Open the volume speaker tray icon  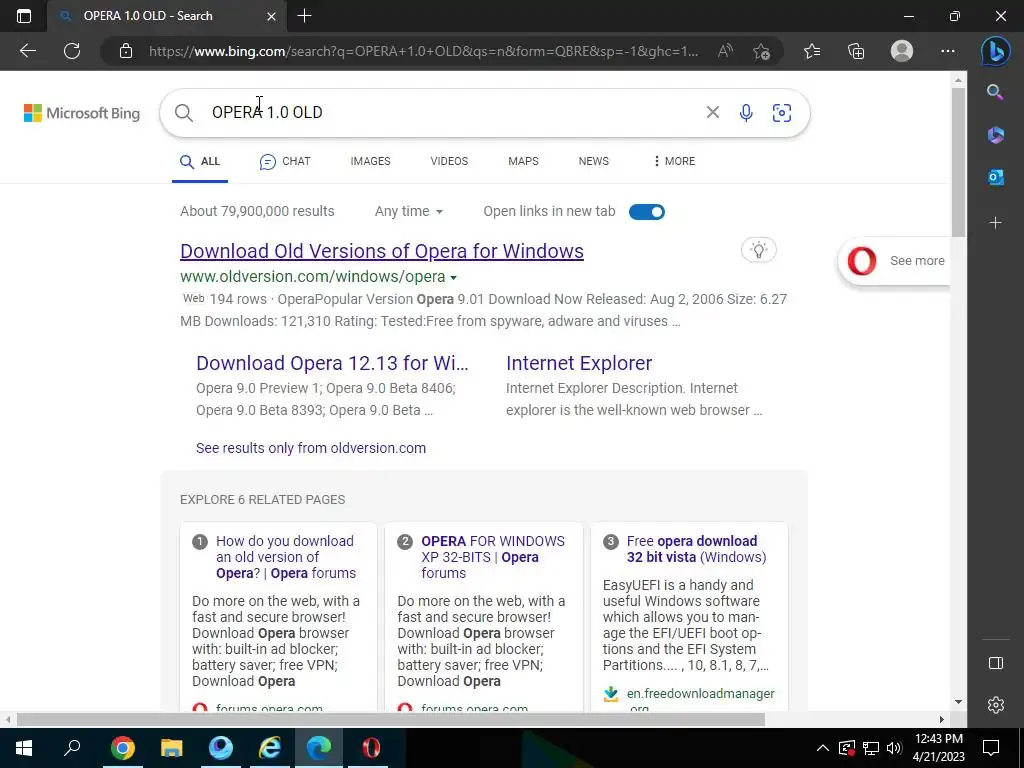pos(894,748)
